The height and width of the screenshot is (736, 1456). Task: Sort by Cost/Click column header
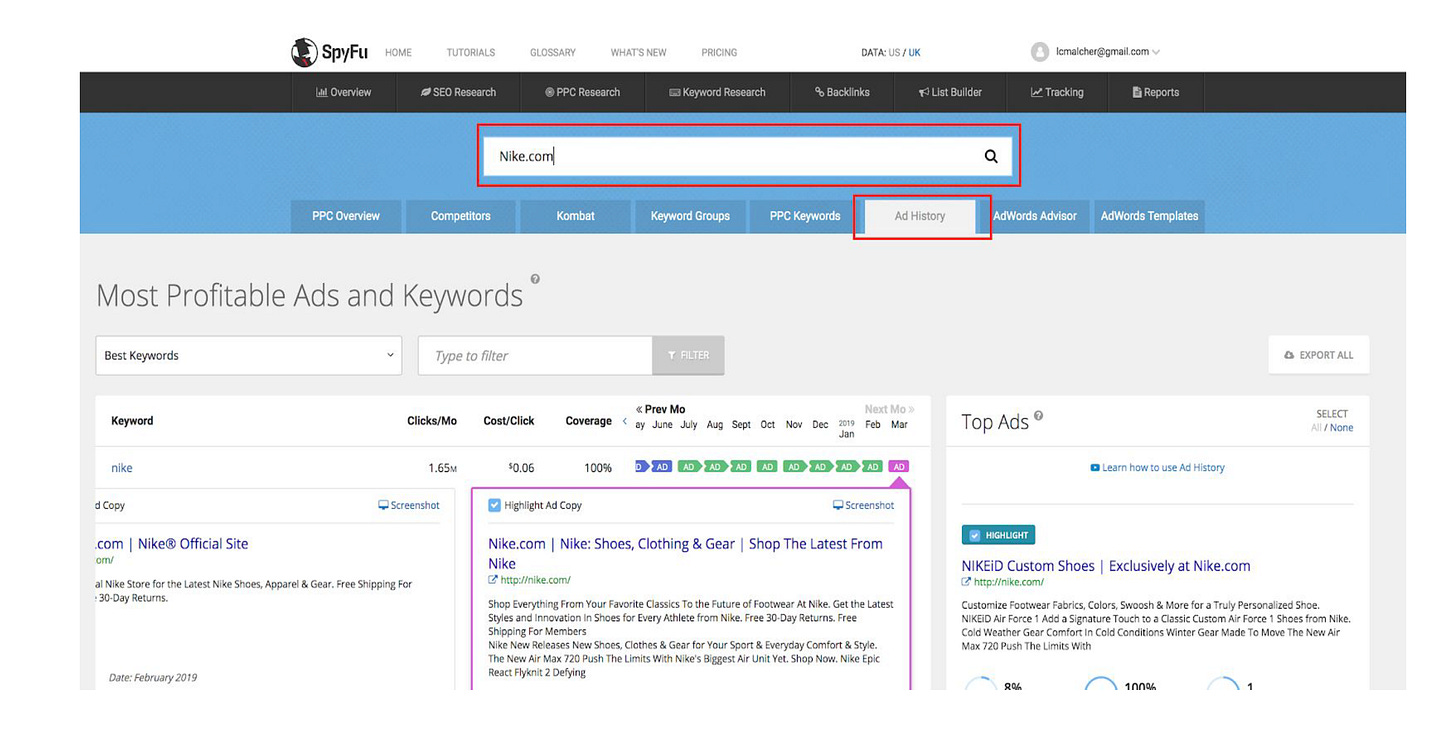click(509, 421)
